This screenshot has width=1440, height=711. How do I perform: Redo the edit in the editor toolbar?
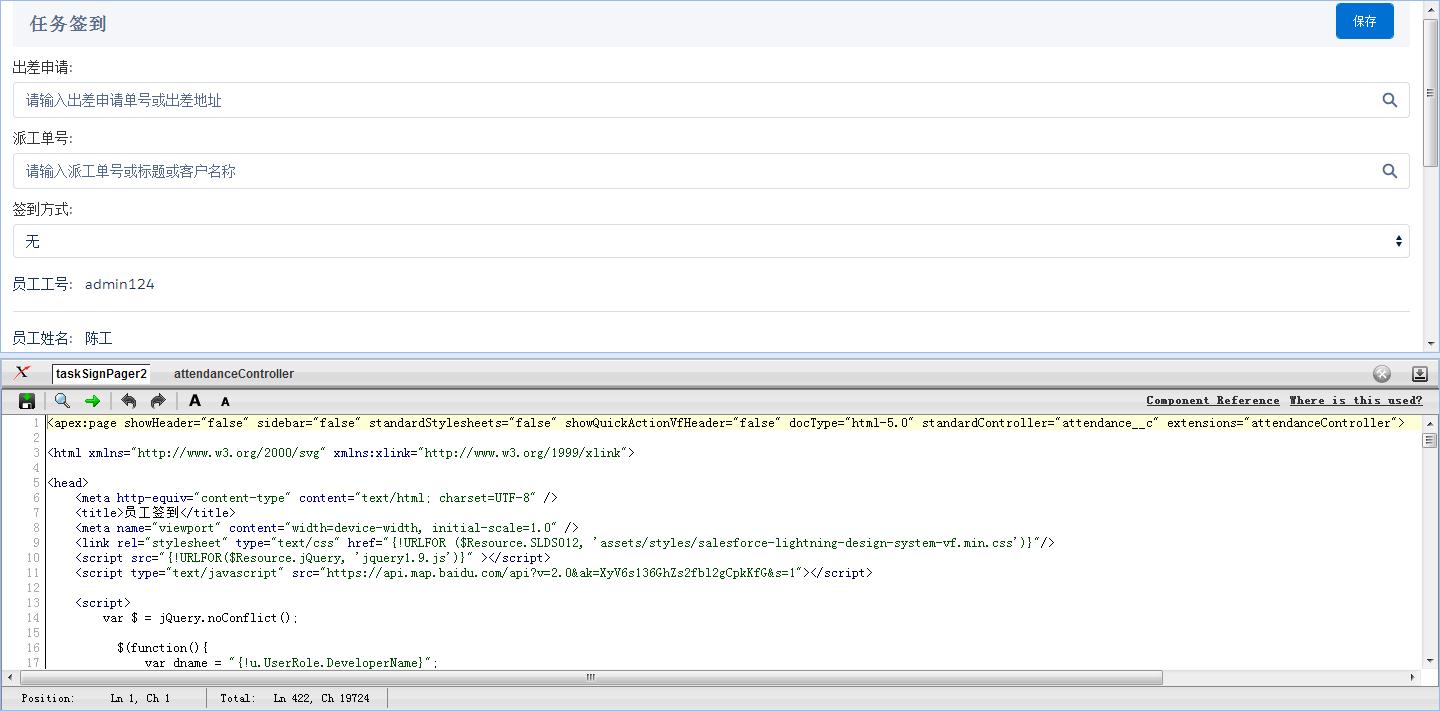[x=158, y=401]
